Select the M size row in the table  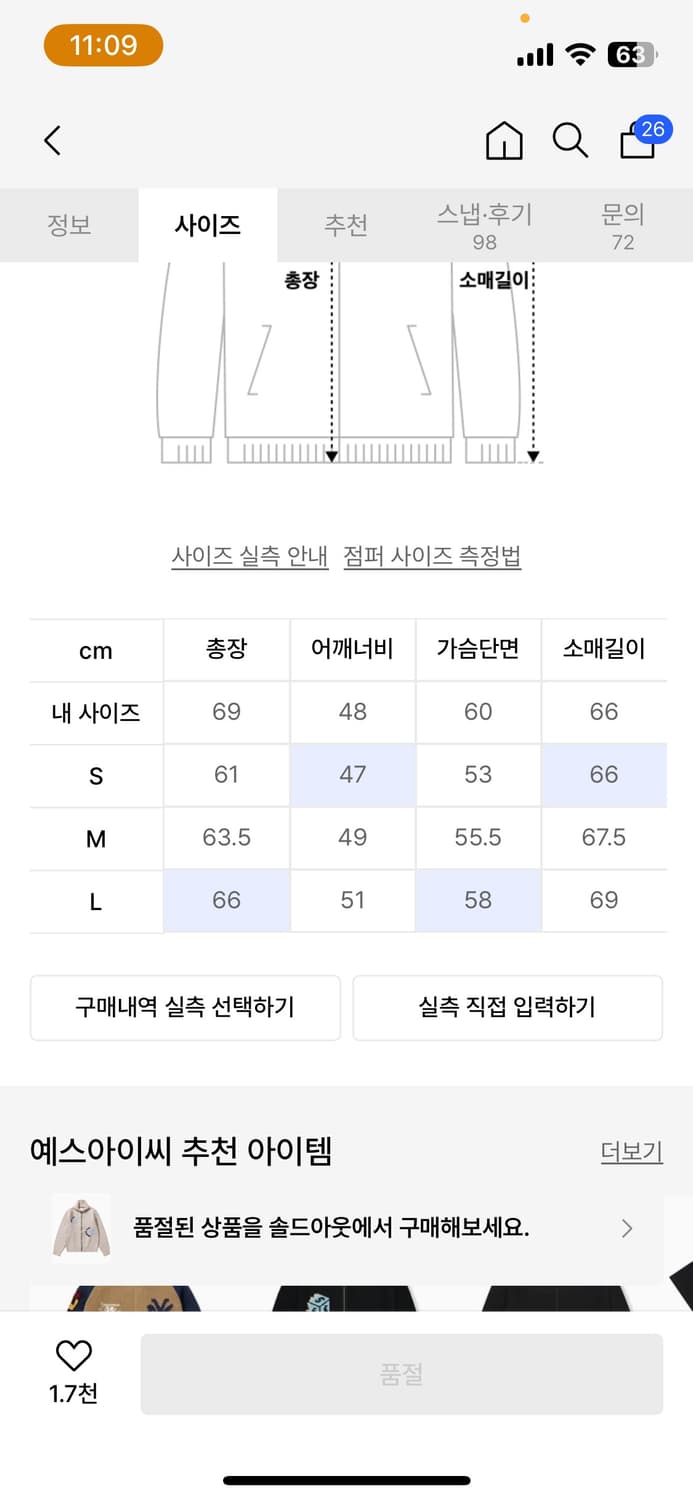pos(95,837)
